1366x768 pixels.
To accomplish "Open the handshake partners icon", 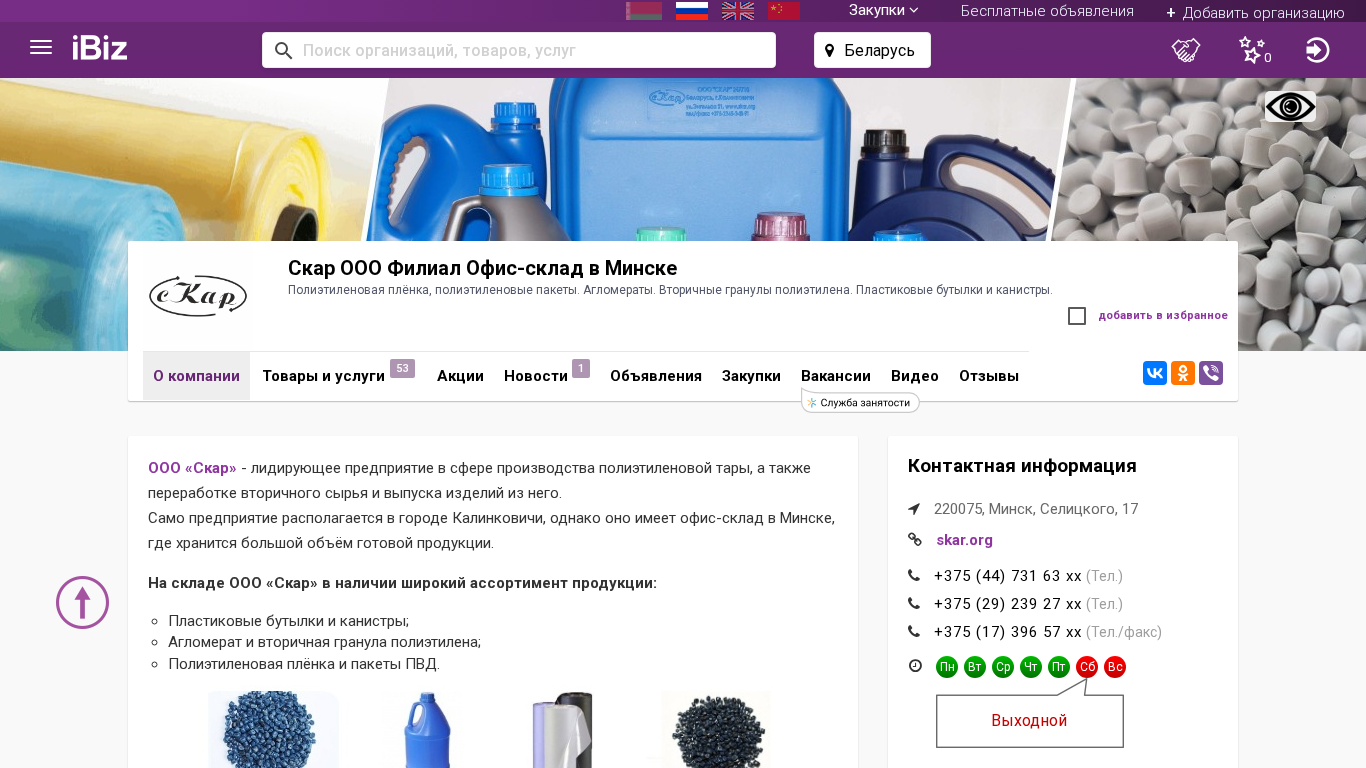I will (x=1186, y=50).
